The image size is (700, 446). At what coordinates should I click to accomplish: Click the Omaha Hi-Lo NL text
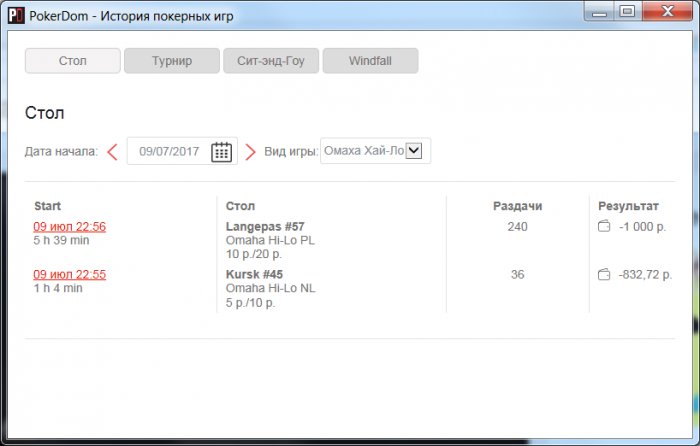click(271, 288)
